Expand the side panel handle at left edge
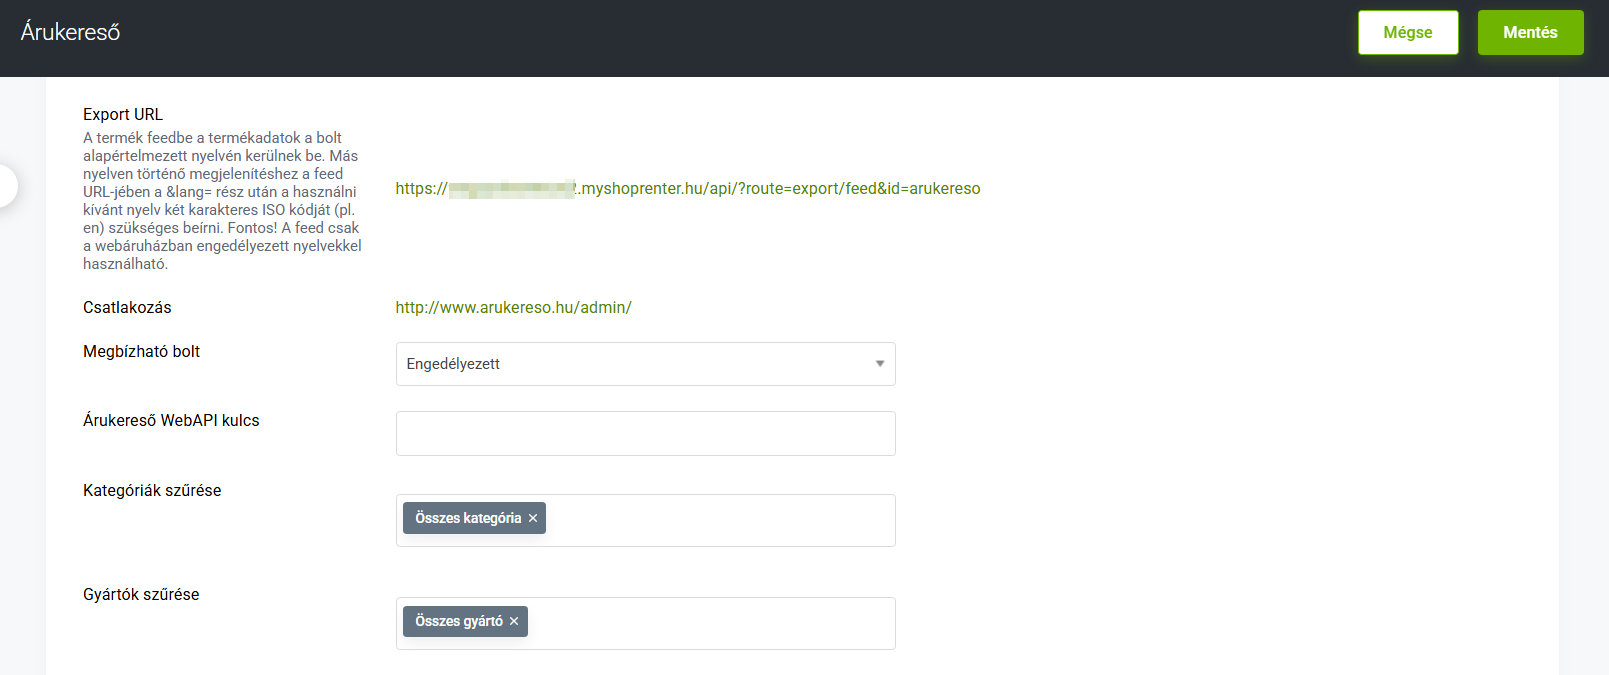Viewport: 1609px width, 675px height. coord(6,185)
